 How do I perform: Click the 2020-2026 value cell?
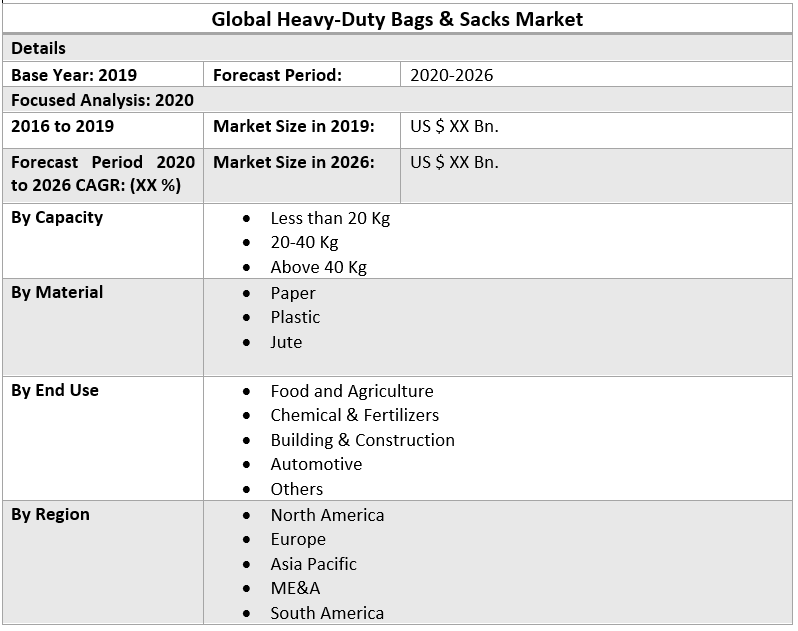point(451,75)
